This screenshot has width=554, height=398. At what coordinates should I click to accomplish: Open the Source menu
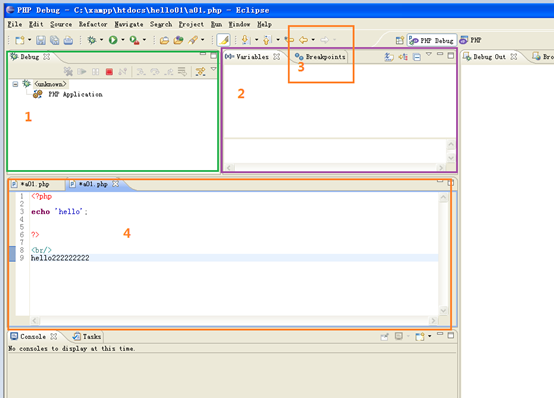click(61, 24)
